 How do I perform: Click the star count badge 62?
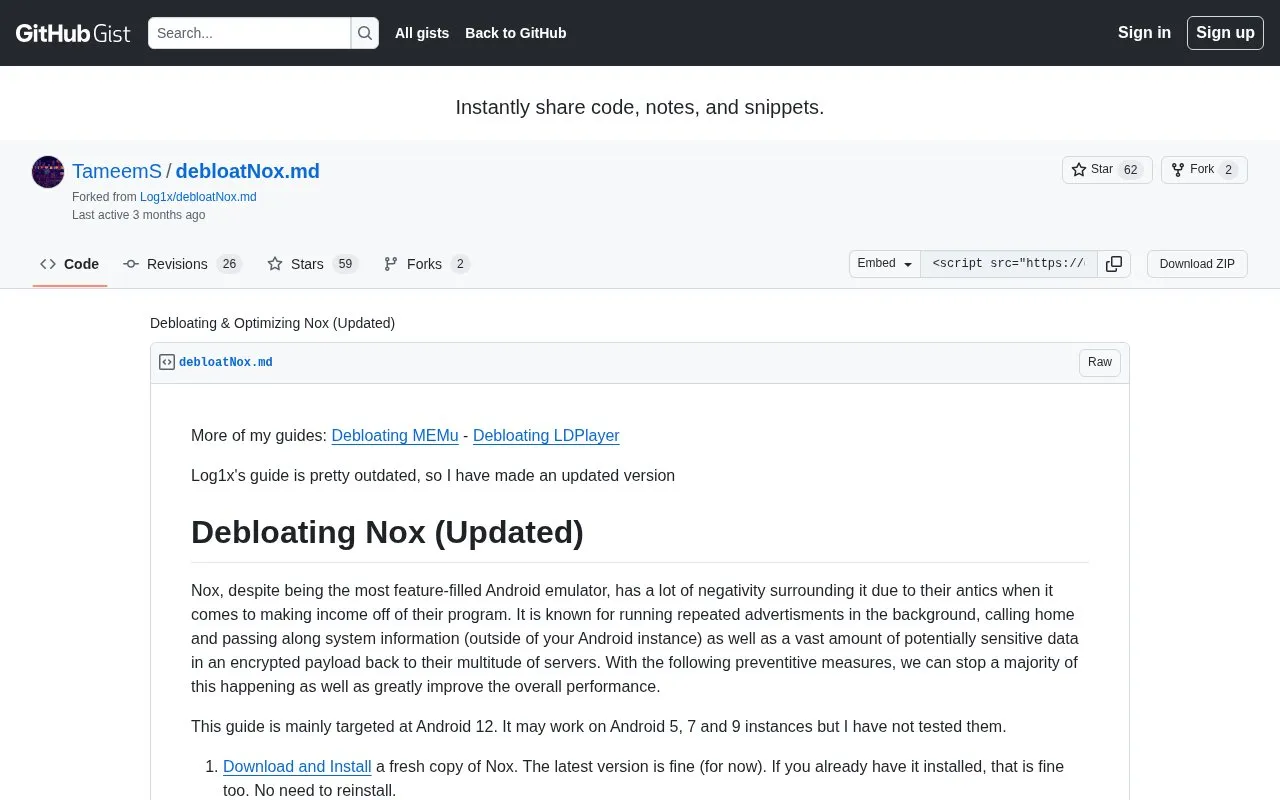point(1131,170)
